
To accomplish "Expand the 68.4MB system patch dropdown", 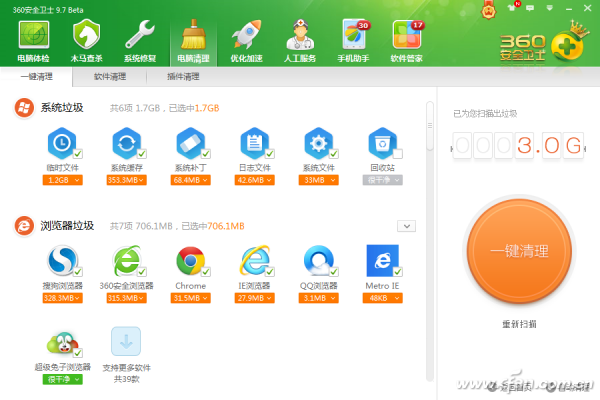I will click(x=191, y=180).
